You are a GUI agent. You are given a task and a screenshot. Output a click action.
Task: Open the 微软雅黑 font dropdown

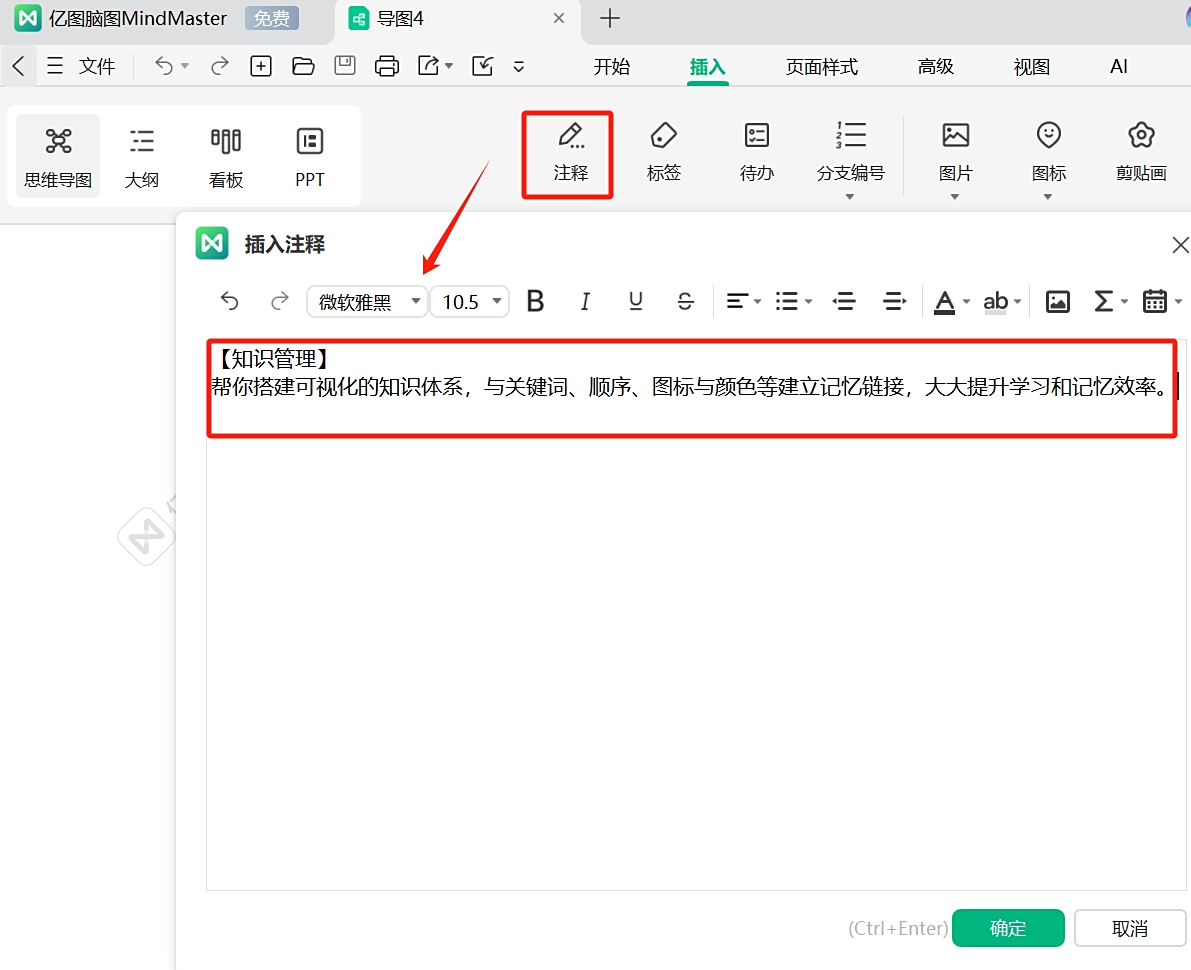(x=368, y=302)
